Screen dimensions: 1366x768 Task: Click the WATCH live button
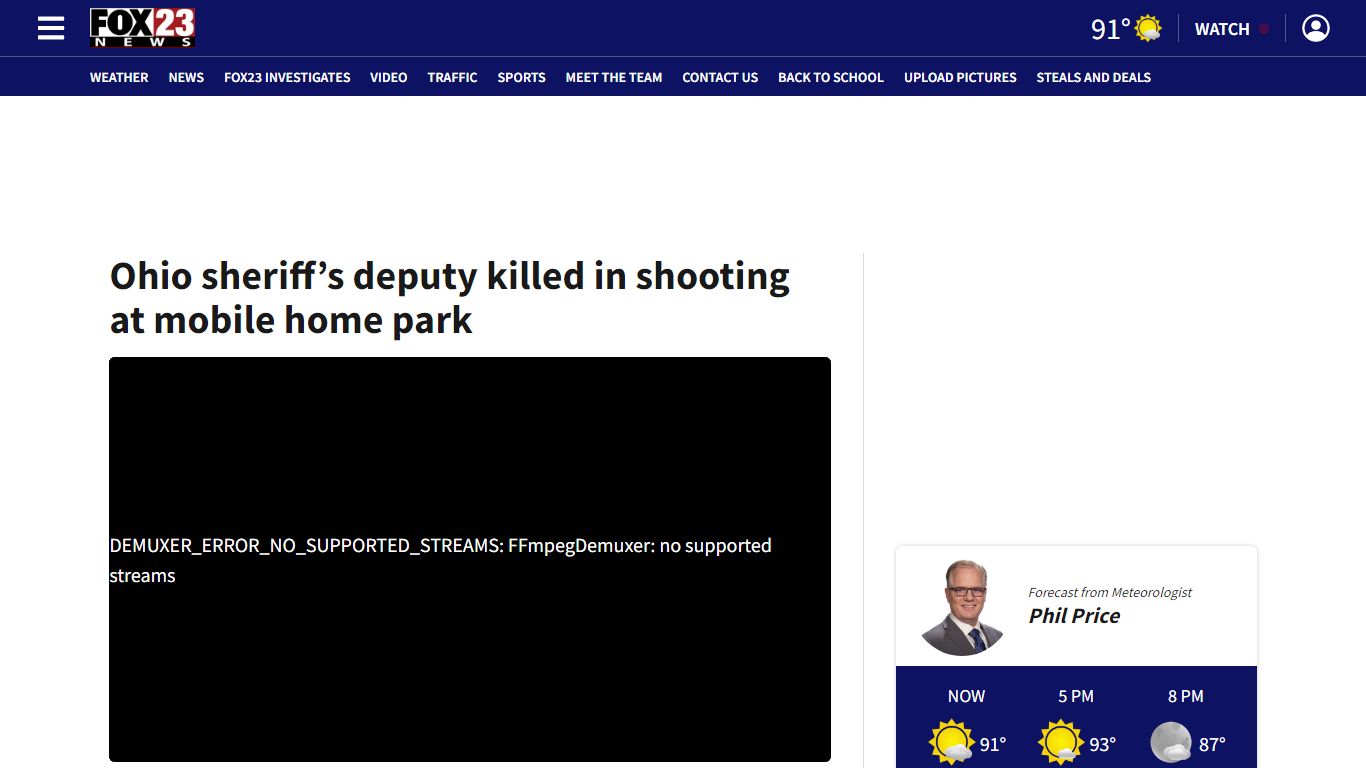[x=1231, y=29]
